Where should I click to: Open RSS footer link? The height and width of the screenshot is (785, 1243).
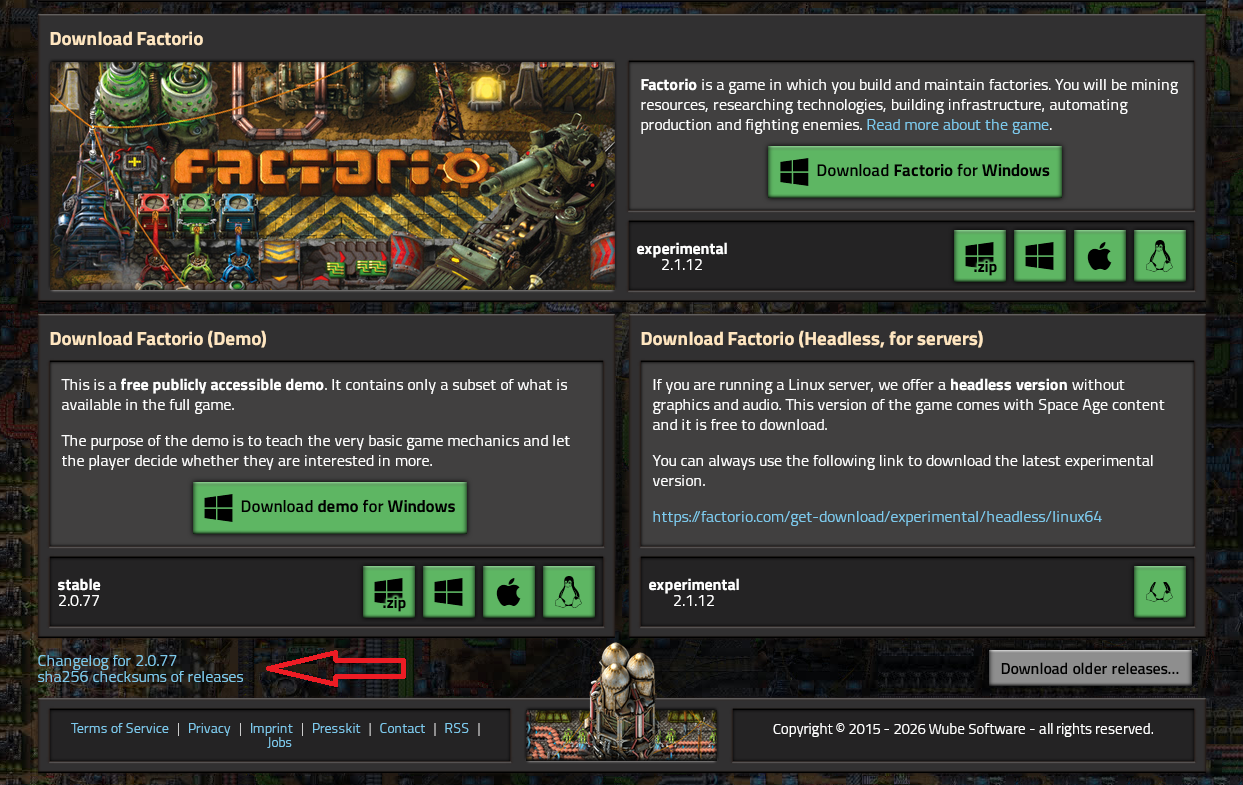[x=456, y=729]
